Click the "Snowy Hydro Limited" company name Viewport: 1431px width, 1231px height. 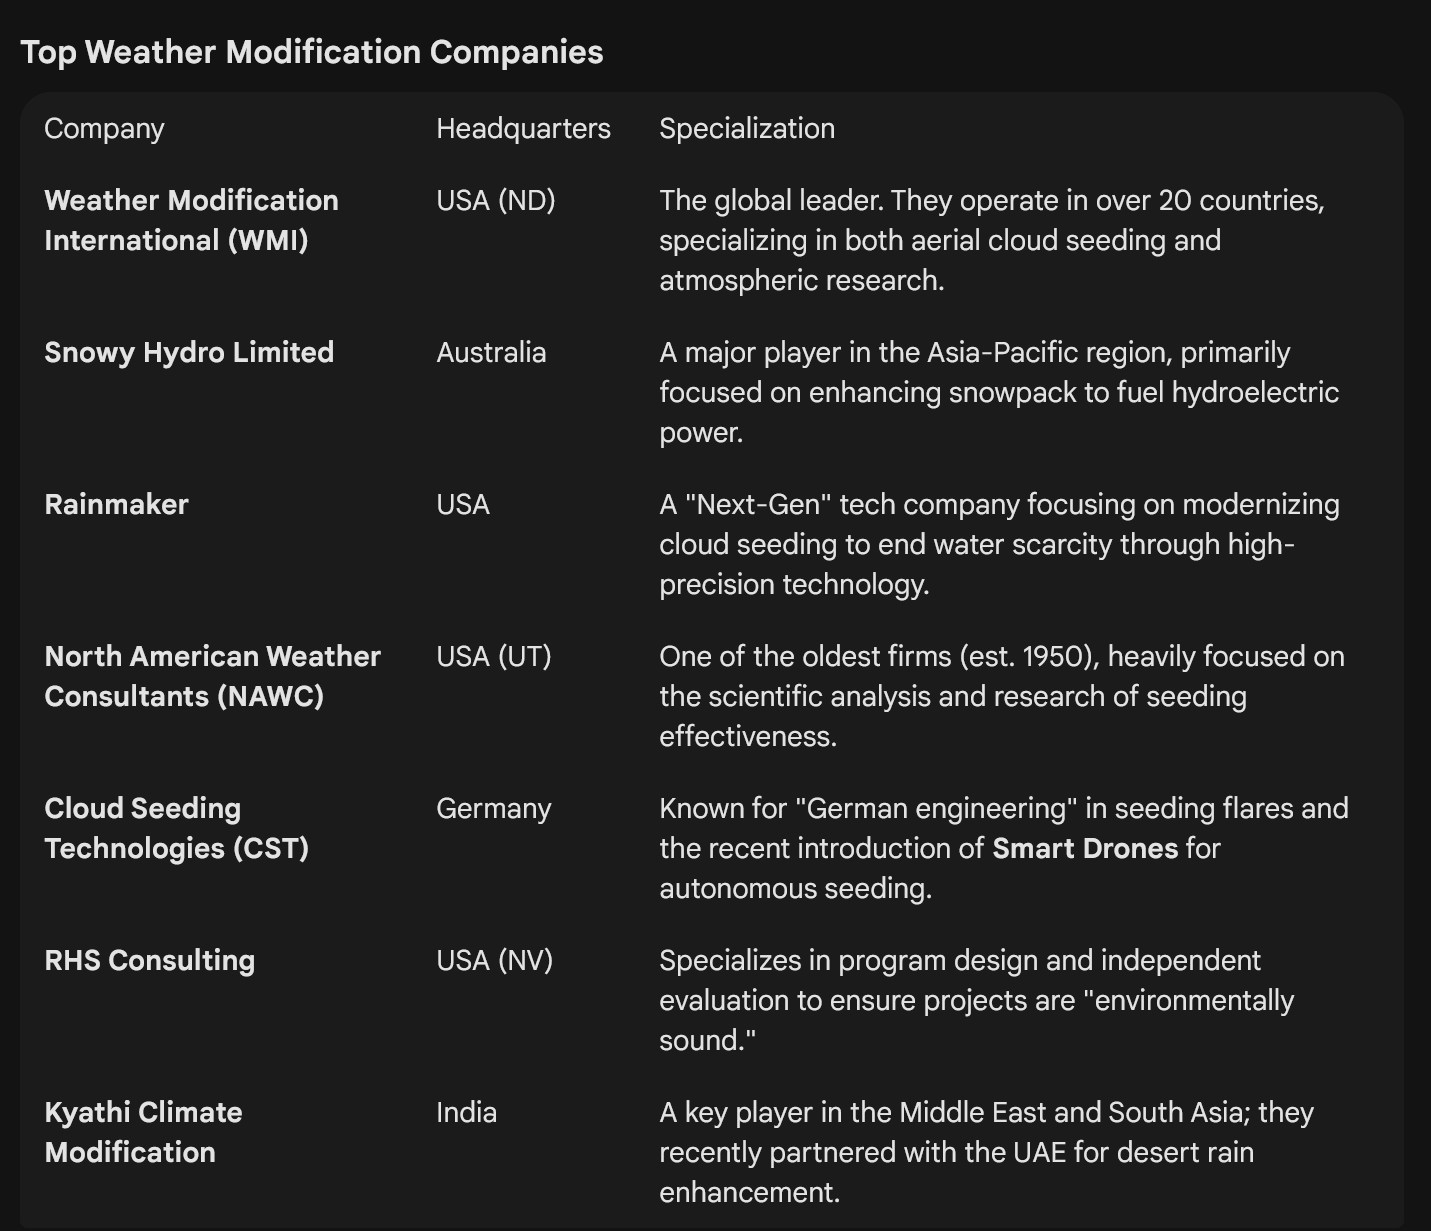click(x=189, y=352)
